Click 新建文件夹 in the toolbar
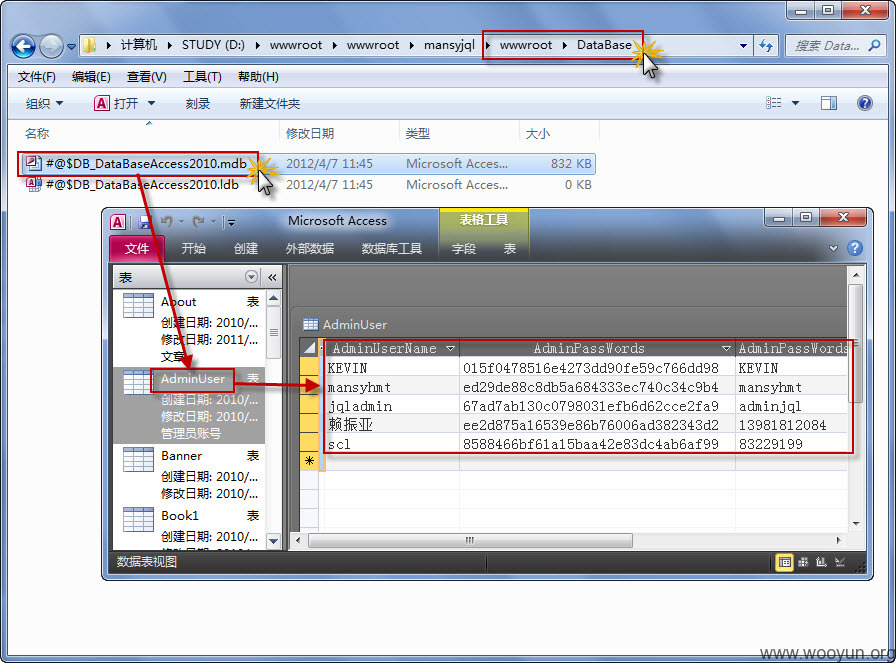Image resolution: width=896 pixels, height=663 pixels. coord(270,103)
